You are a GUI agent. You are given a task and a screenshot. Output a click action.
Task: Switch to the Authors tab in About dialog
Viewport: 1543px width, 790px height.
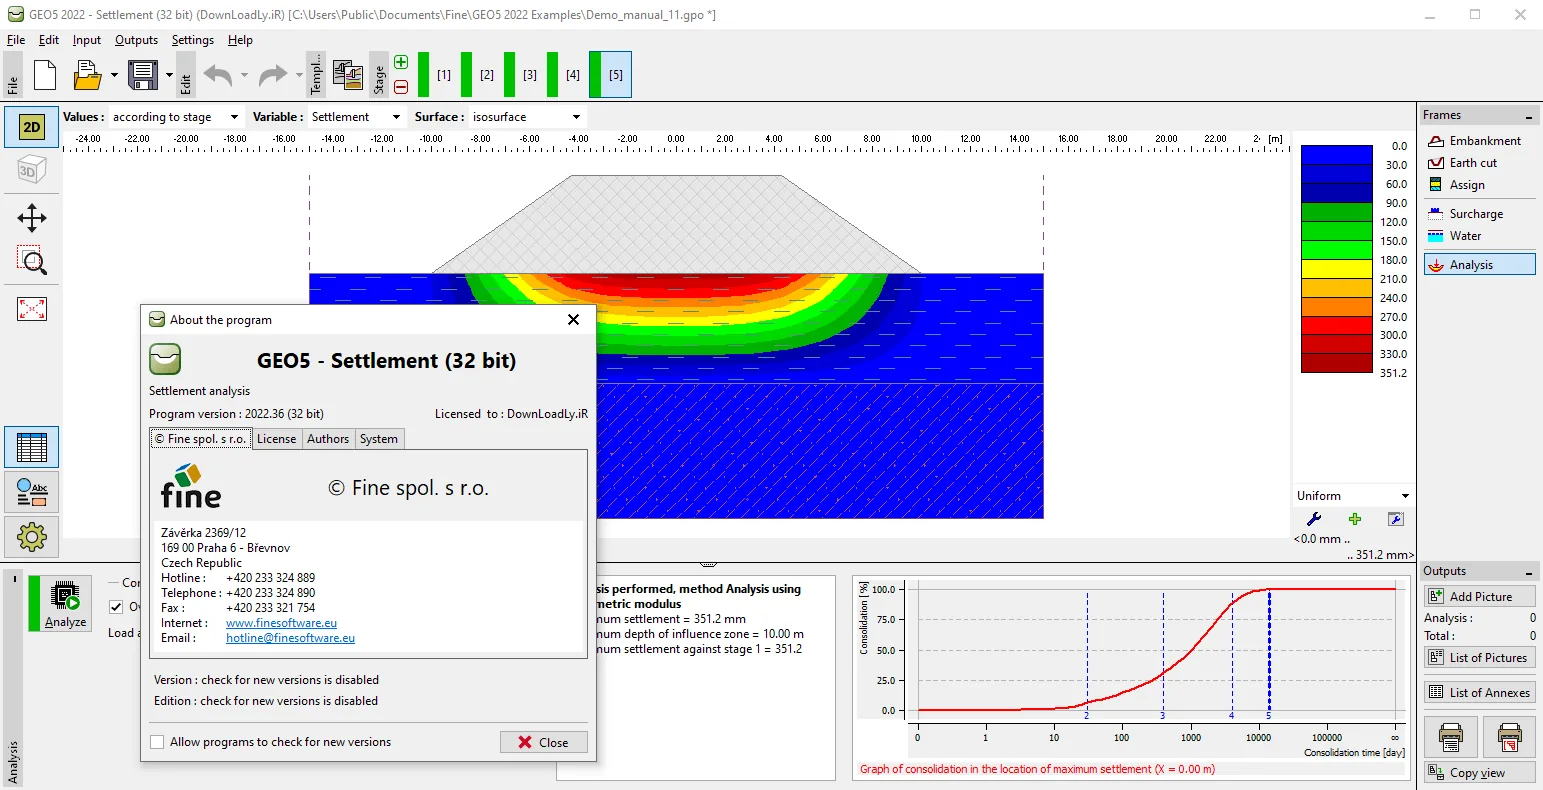(x=328, y=439)
